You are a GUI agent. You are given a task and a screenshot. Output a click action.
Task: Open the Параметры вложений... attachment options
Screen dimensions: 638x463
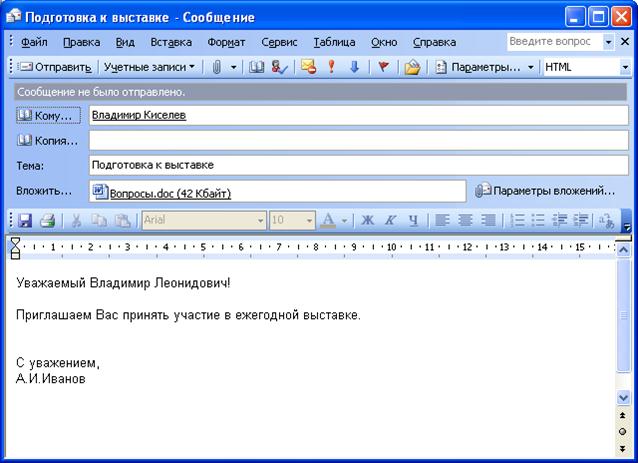coord(545,191)
